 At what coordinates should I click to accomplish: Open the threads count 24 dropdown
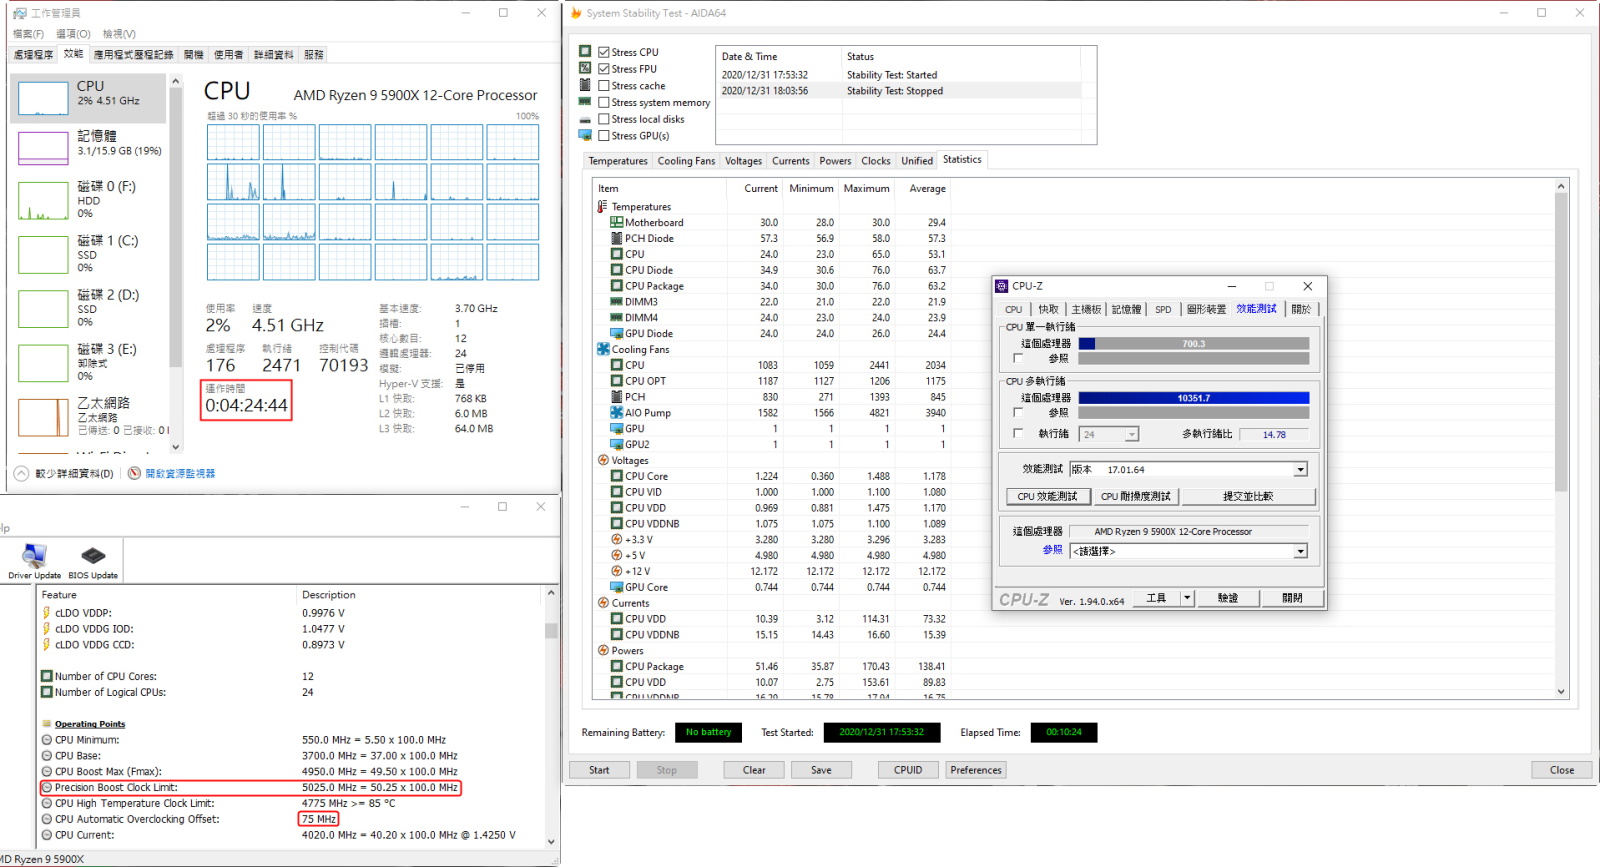tap(1131, 434)
